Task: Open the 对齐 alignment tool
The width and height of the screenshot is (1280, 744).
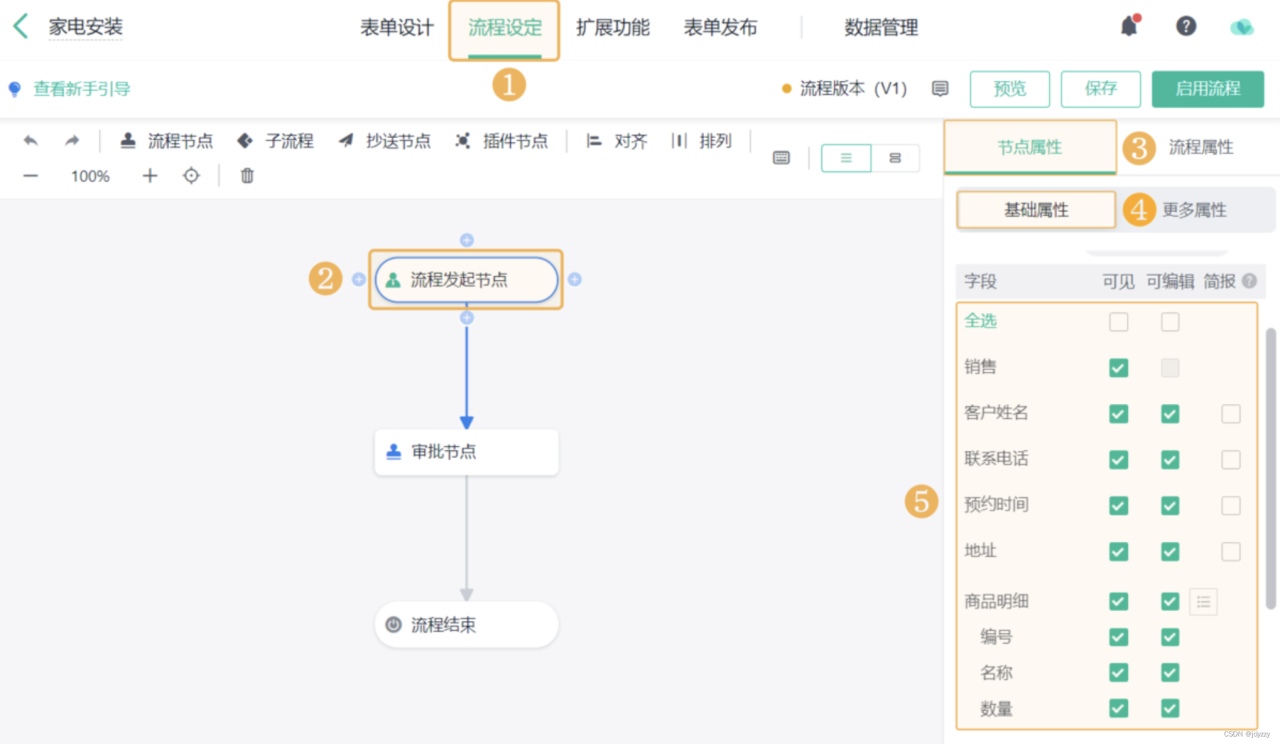Action: pos(617,141)
